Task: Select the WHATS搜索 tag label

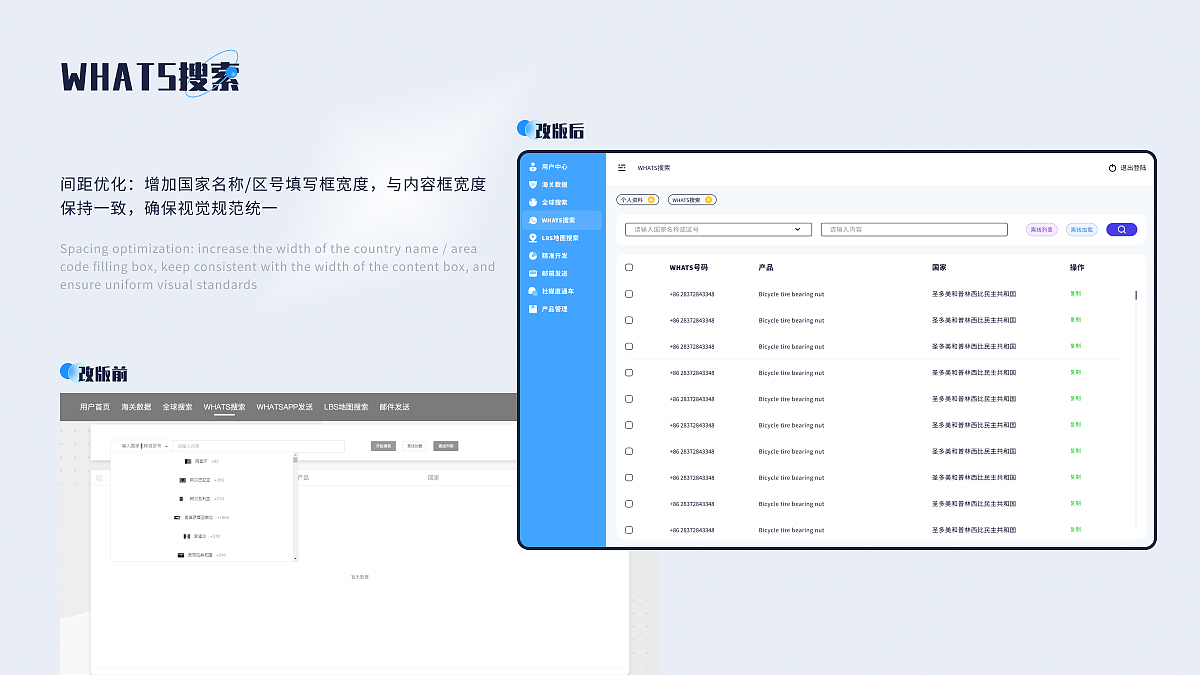Action: pos(685,200)
